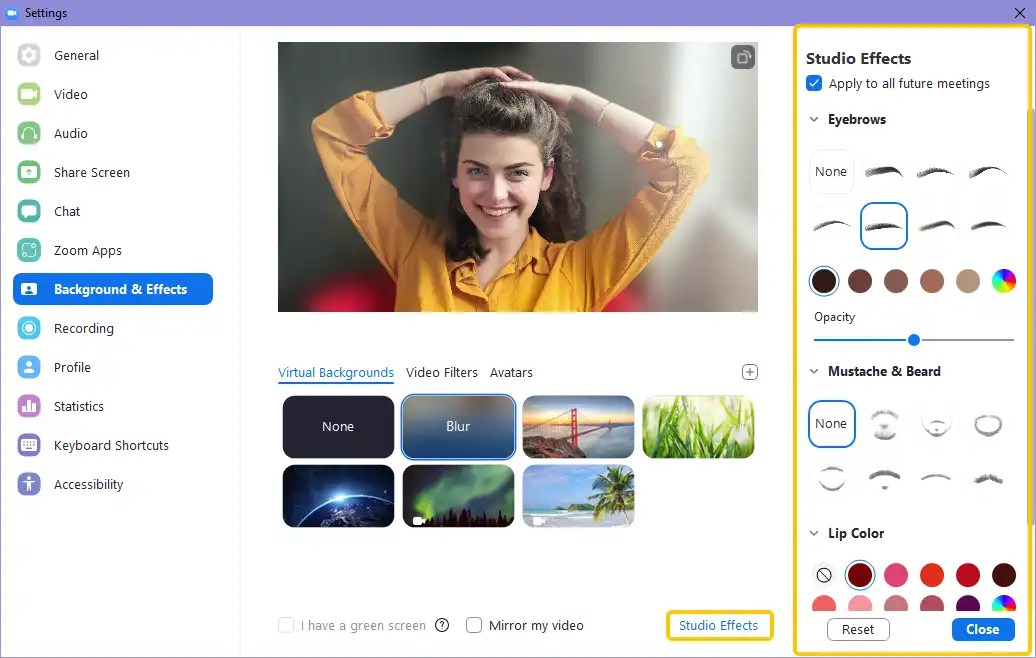The width and height of the screenshot is (1036, 658).
Task: Switch to the Video Filters tab
Action: tap(442, 372)
